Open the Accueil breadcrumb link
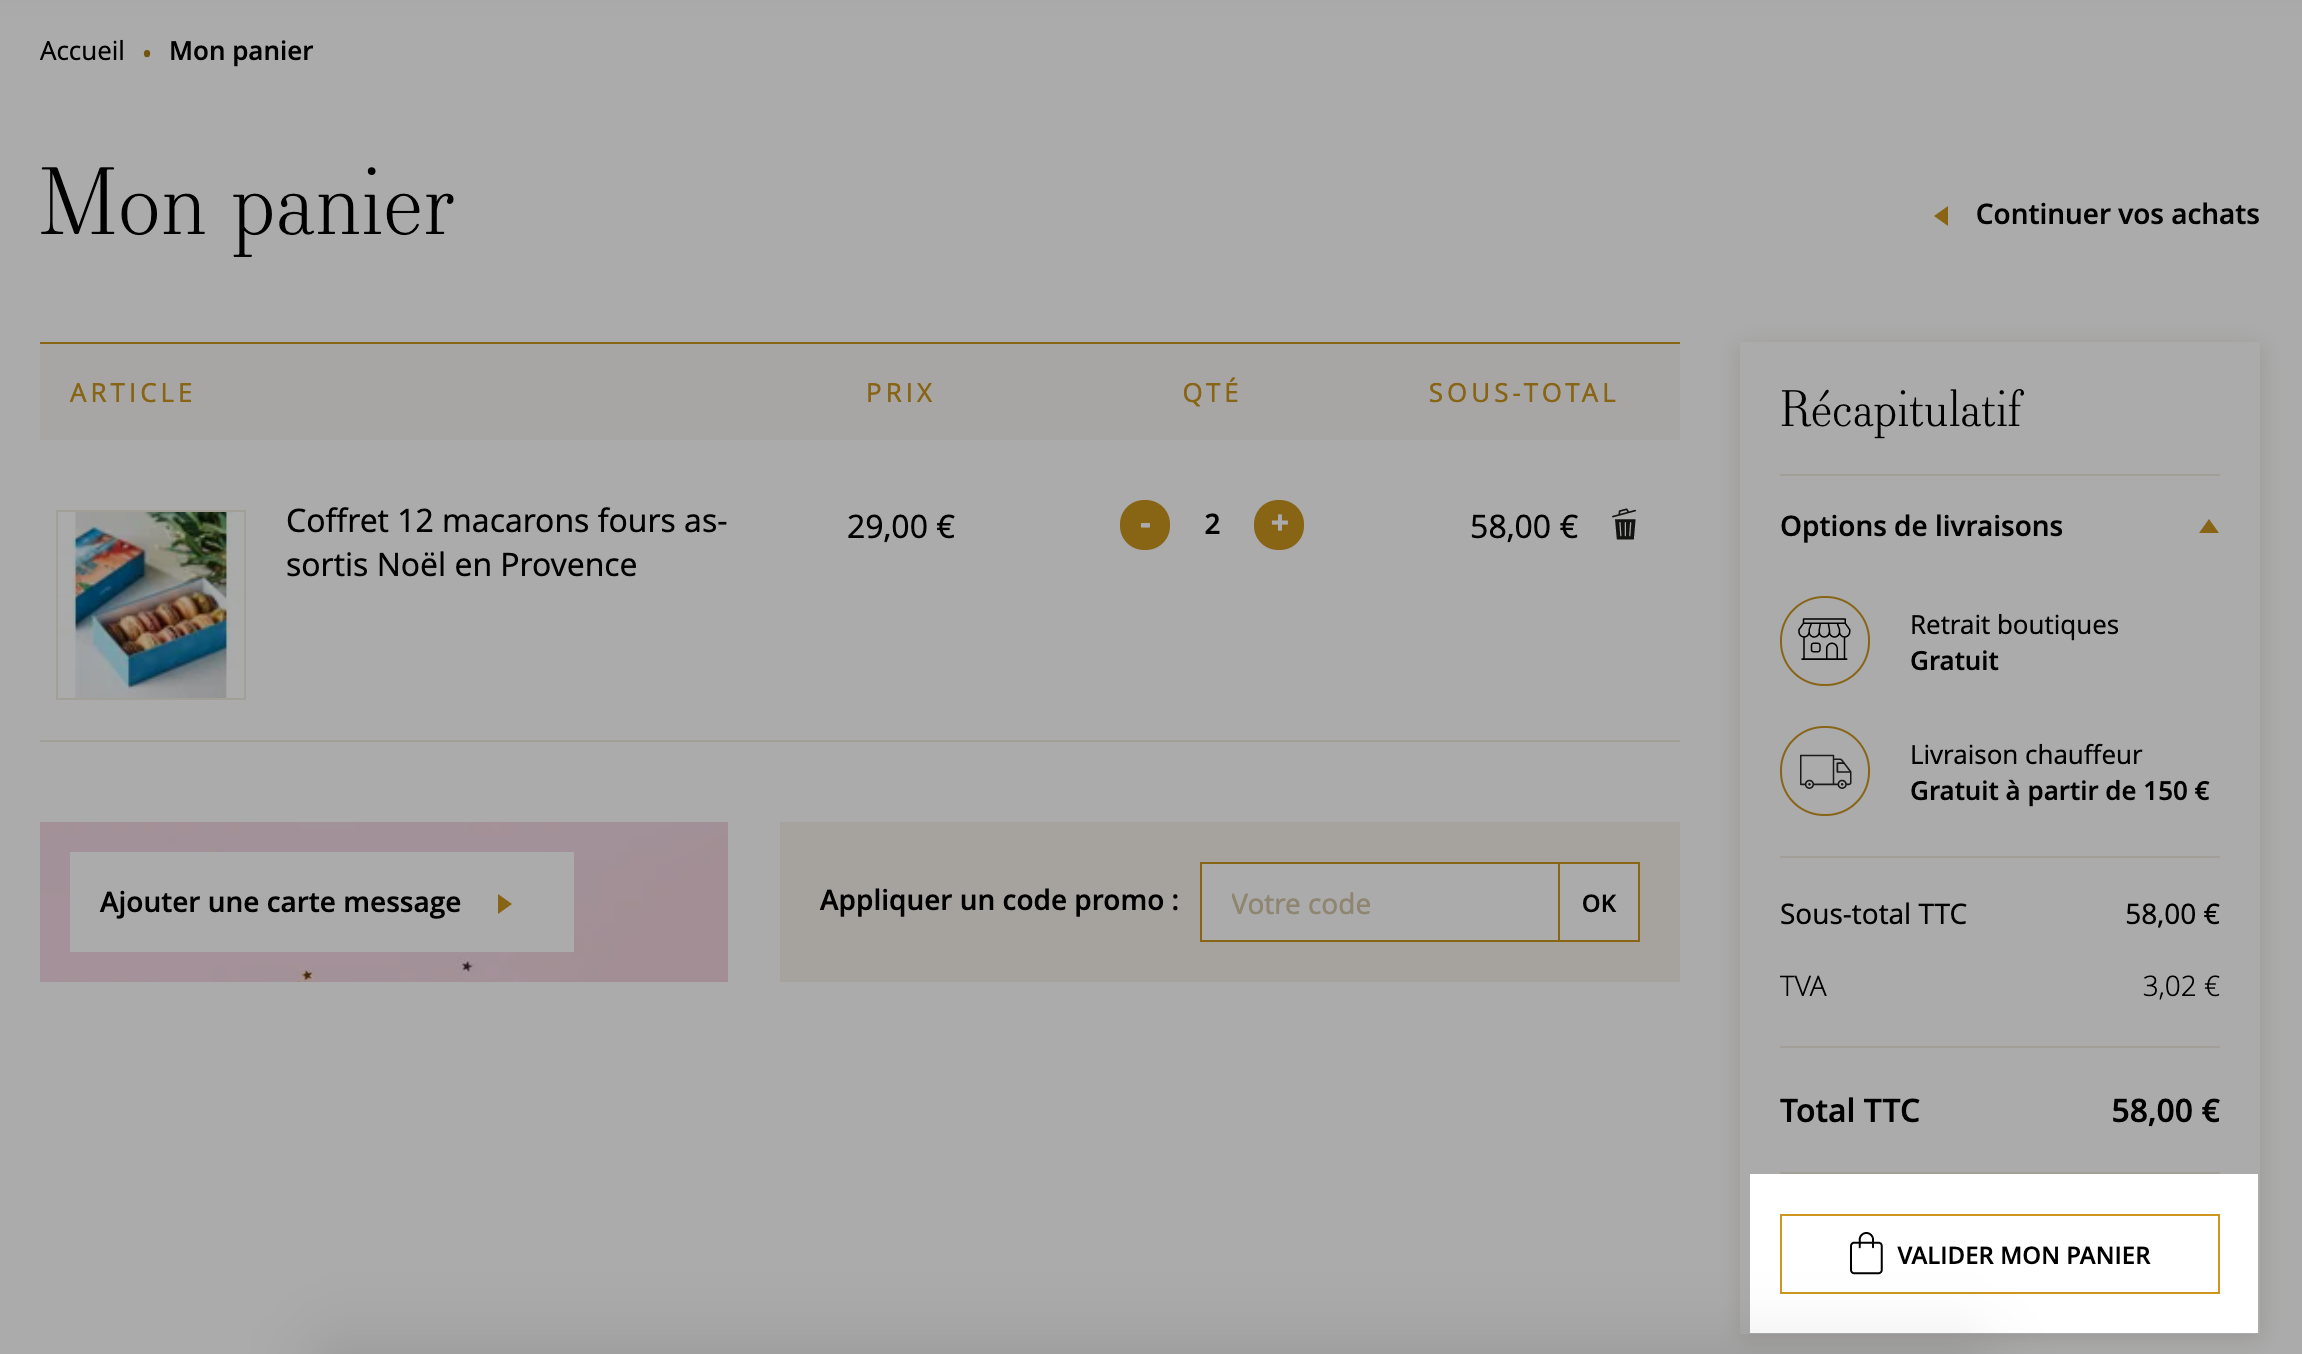The height and width of the screenshot is (1354, 2302). pos(82,51)
